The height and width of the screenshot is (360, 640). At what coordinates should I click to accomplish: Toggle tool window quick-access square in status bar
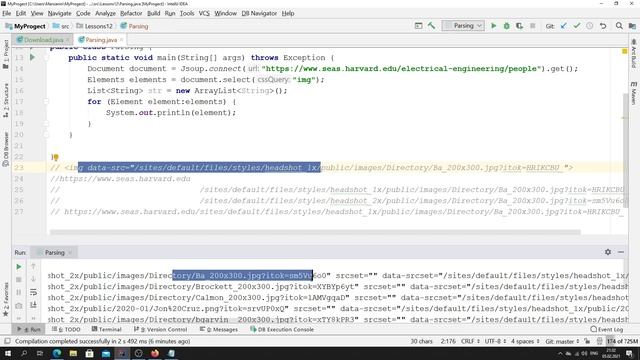coord(7,341)
